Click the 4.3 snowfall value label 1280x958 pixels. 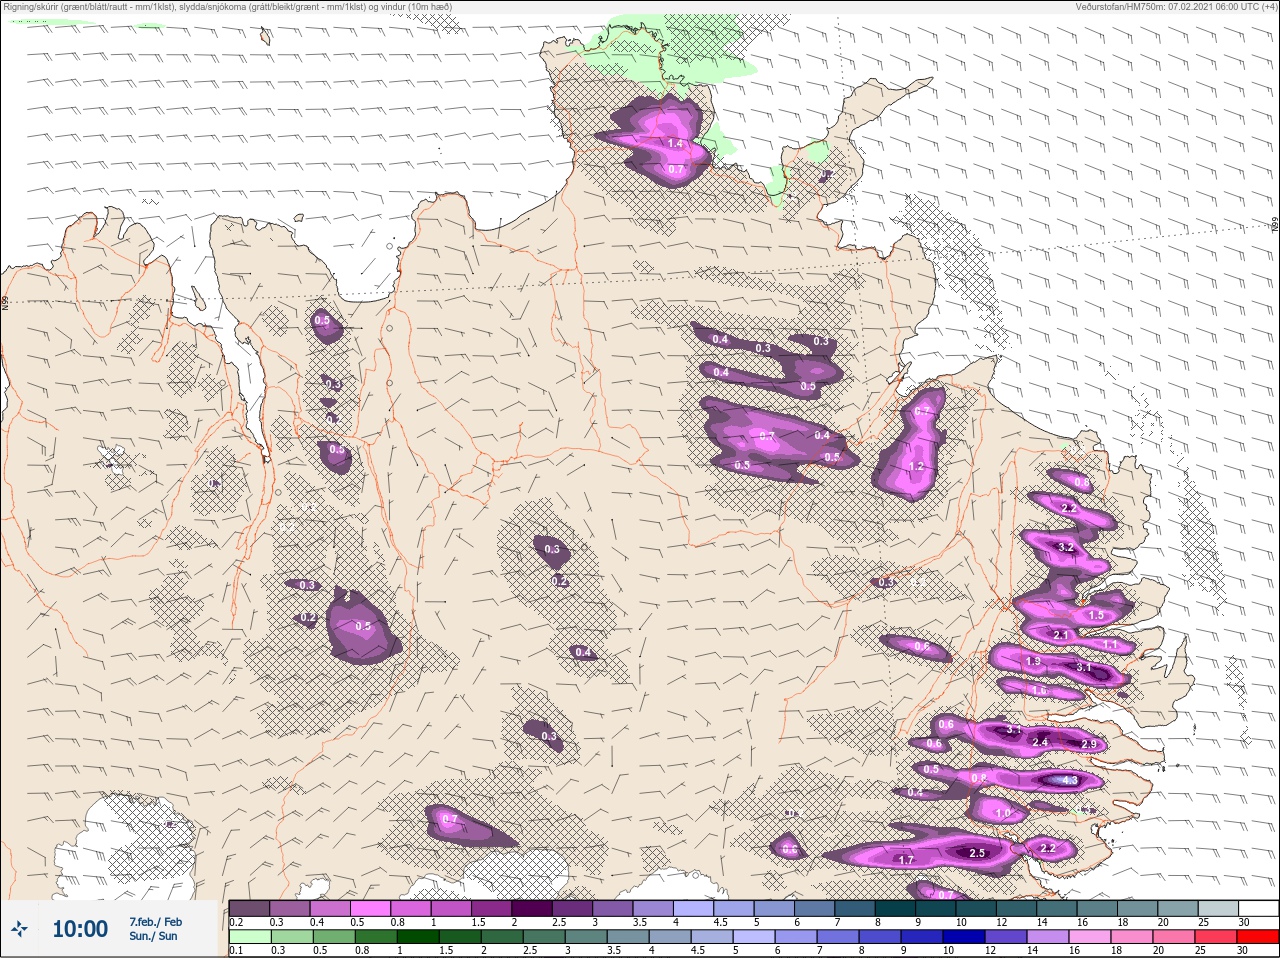pyautogui.click(x=1069, y=780)
